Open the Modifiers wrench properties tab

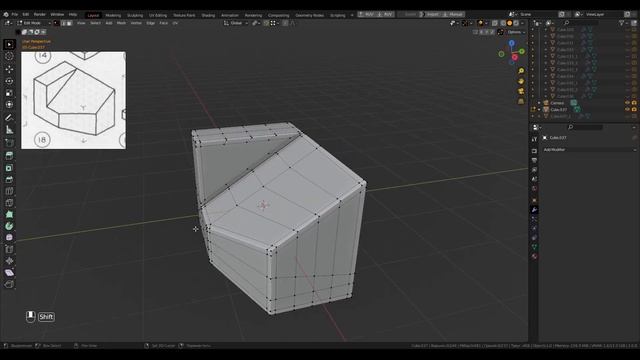534,210
